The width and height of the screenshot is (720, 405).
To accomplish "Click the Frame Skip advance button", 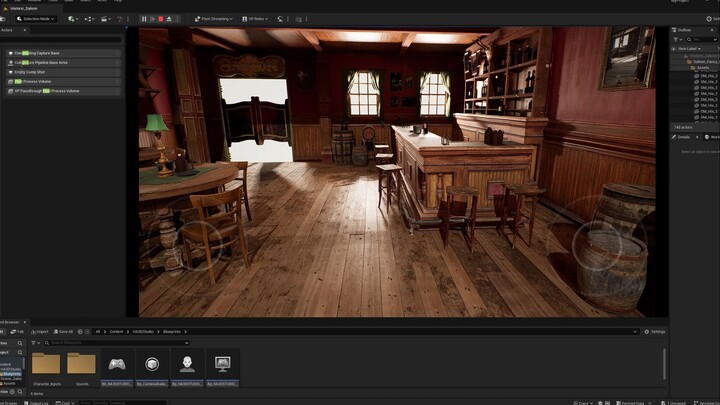I will (152, 18).
